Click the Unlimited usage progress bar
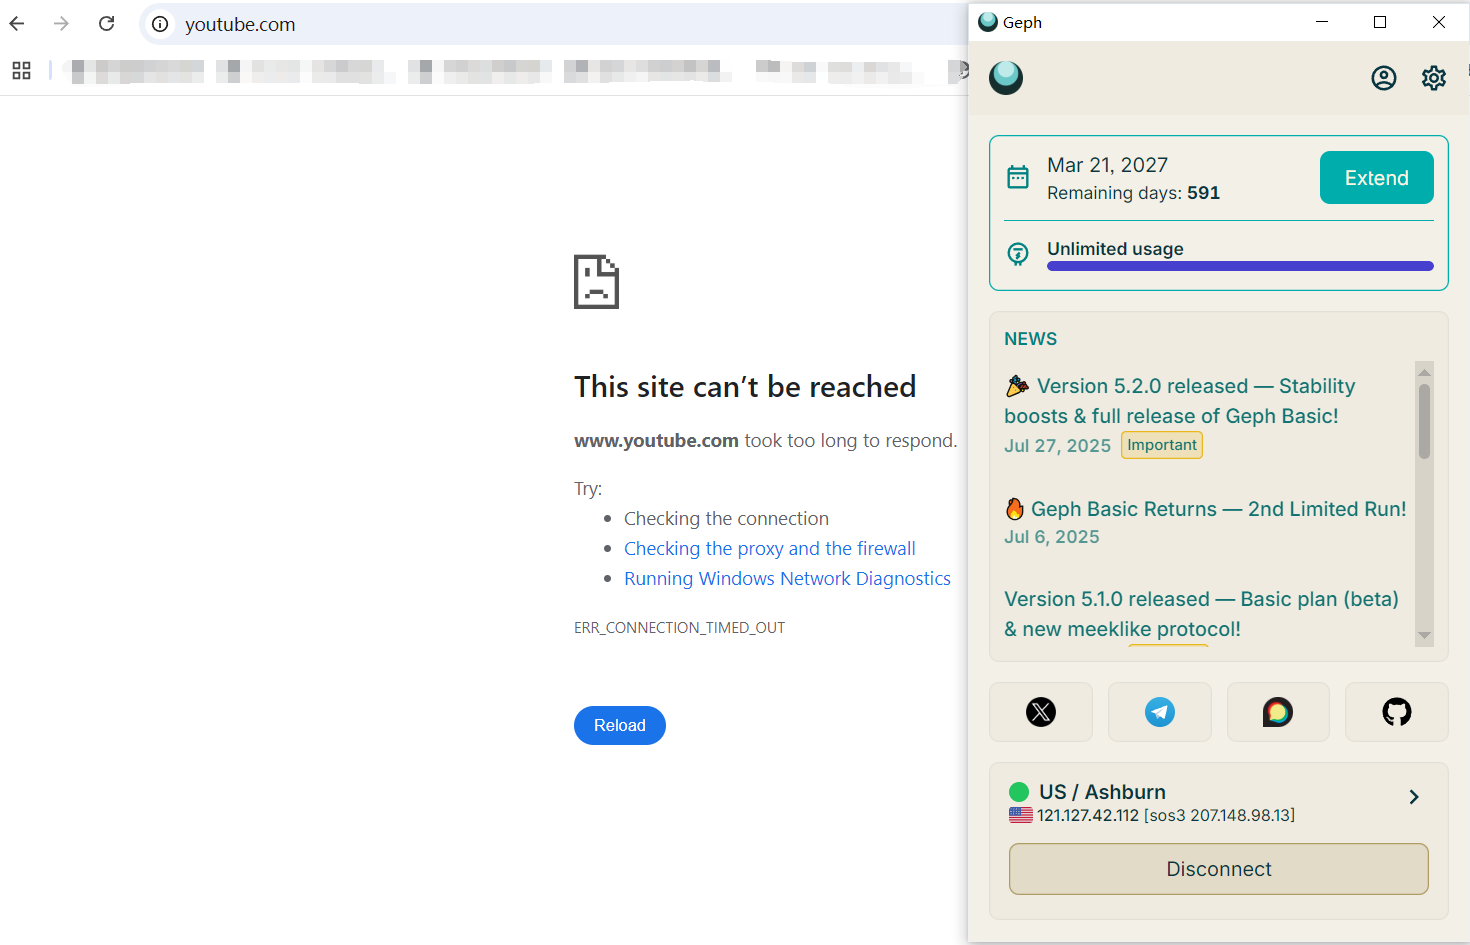 pos(1240,266)
